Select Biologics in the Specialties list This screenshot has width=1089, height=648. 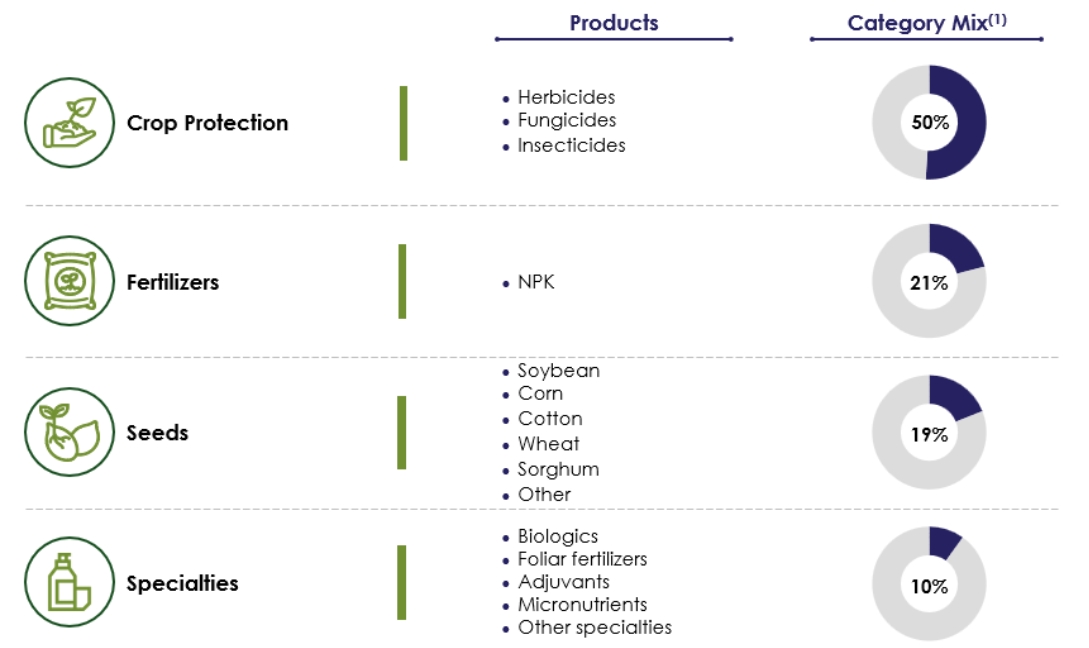pos(557,536)
